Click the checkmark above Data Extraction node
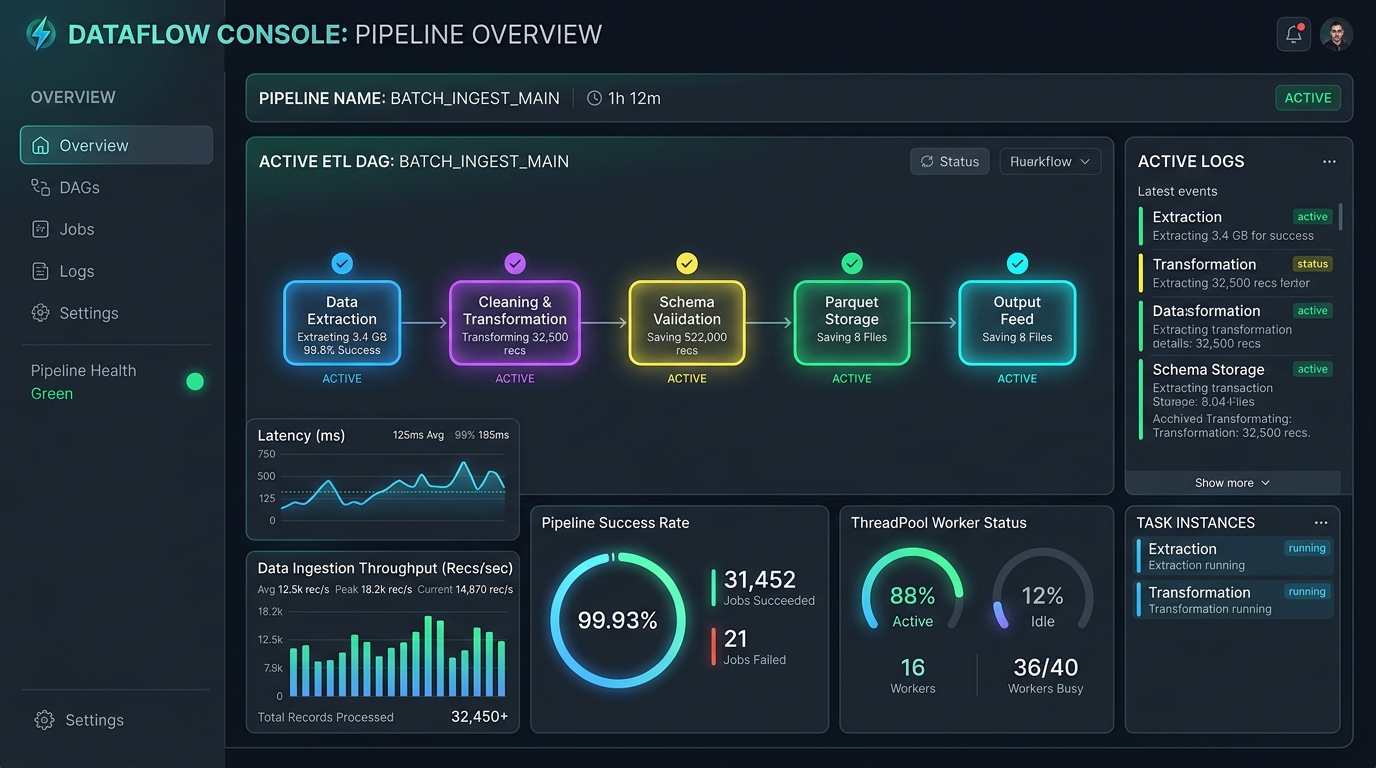The image size is (1376, 768). 342,263
